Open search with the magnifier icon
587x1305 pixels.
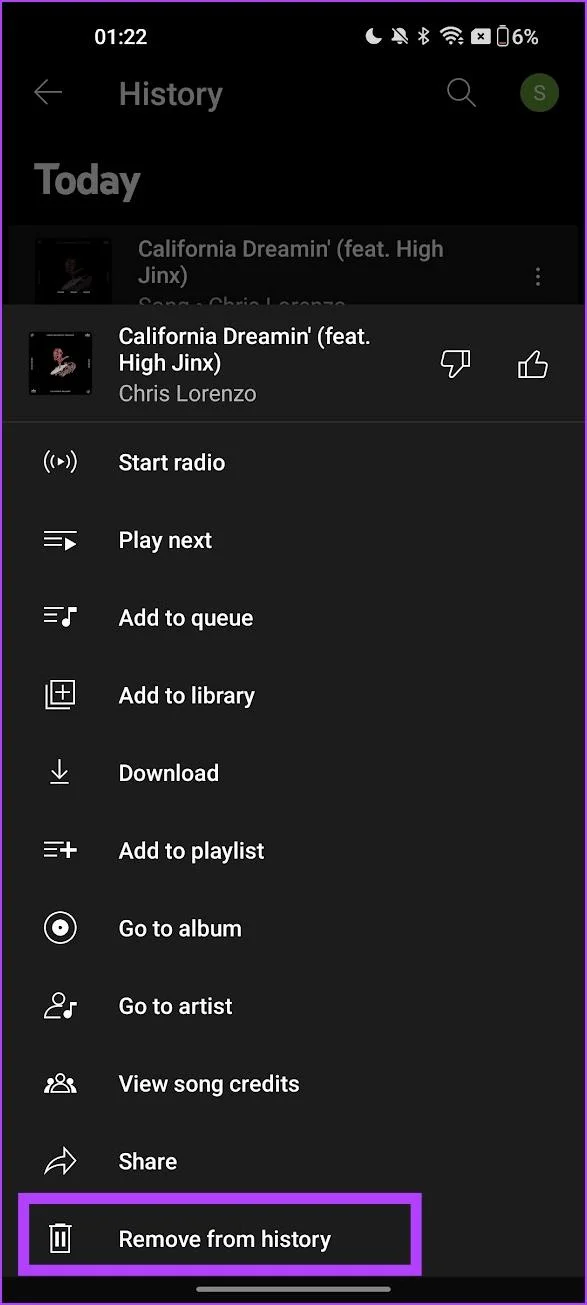pos(461,93)
